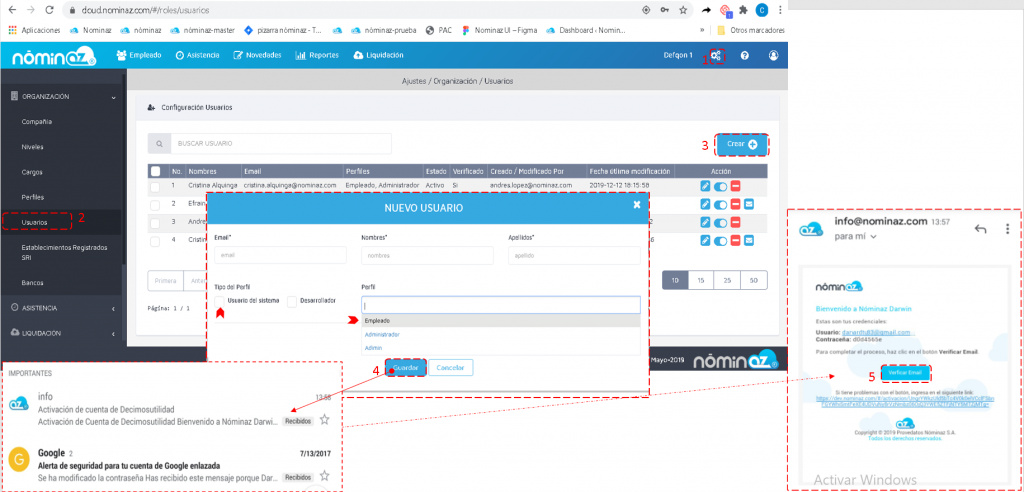Image resolution: width=1024 pixels, height=492 pixels.
Task: Open the password key icon in address bar
Action: pyautogui.click(x=665, y=10)
